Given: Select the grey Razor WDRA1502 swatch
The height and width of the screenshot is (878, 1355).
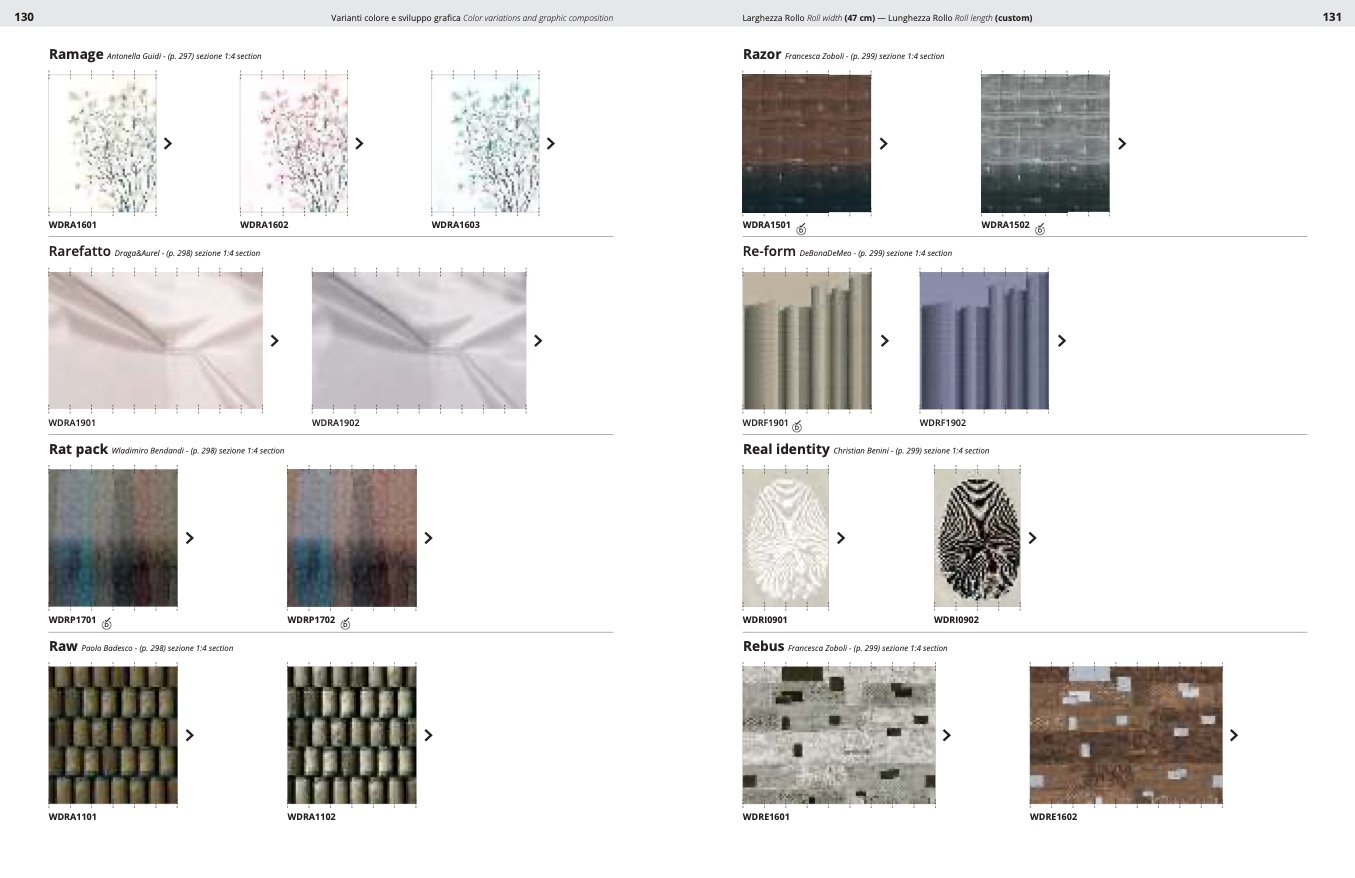Looking at the screenshot, I should (x=1045, y=143).
